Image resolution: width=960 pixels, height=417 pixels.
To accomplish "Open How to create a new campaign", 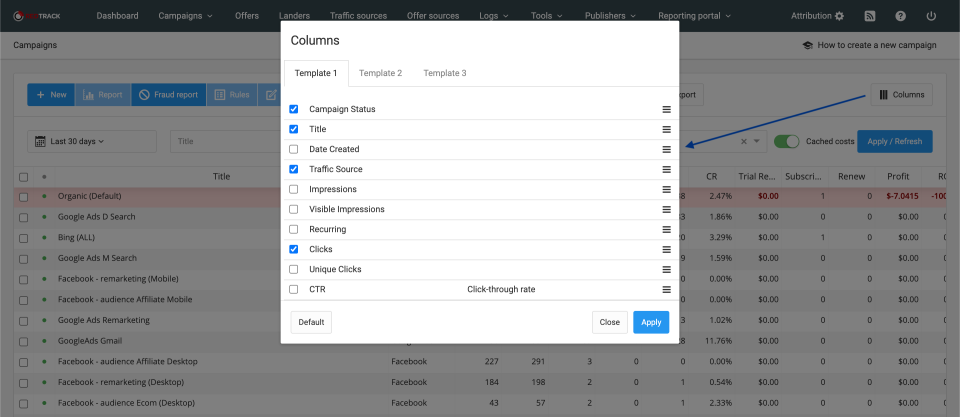I will 869,45.
